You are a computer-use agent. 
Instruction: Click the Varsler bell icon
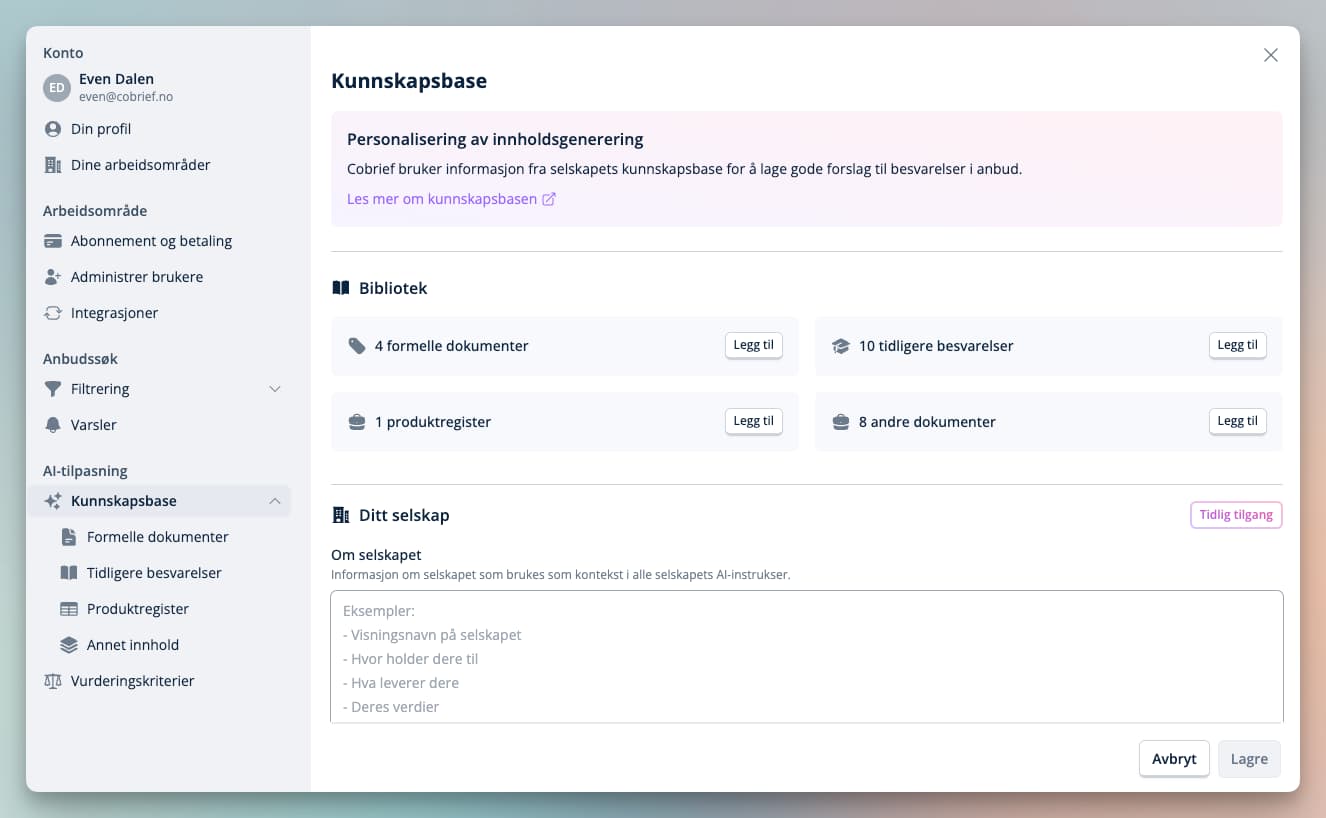tap(53, 425)
